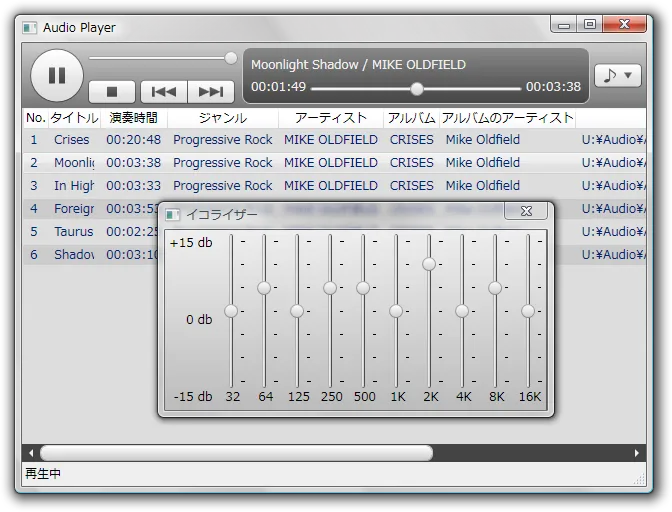Sort by the ジャンル column header

tap(222, 118)
